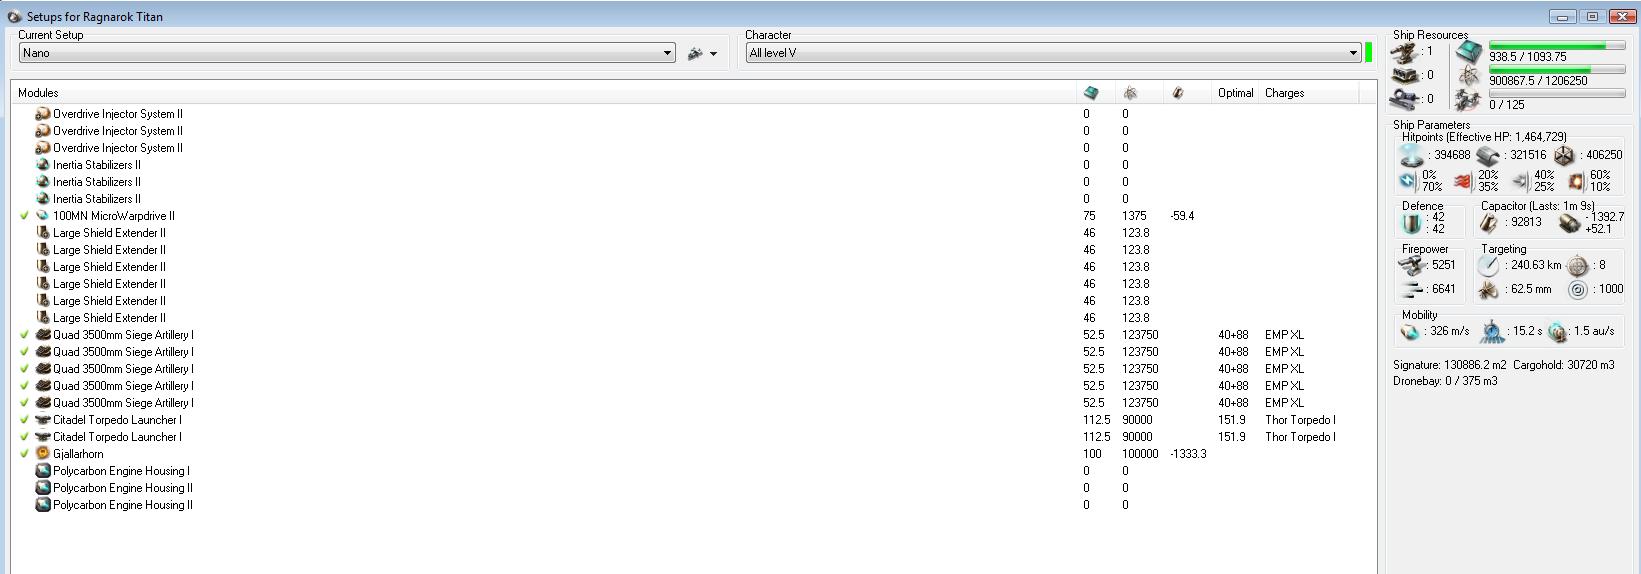Viewport: 1641px width, 574px height.
Task: Sort by the Modules column header
Action: click(544, 93)
